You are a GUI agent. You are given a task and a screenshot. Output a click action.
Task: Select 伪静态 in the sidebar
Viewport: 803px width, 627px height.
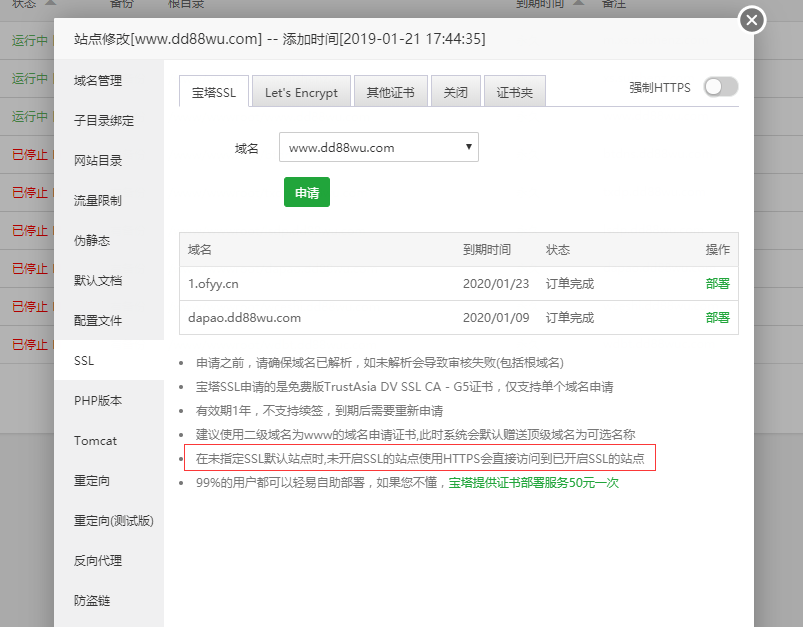click(92, 241)
